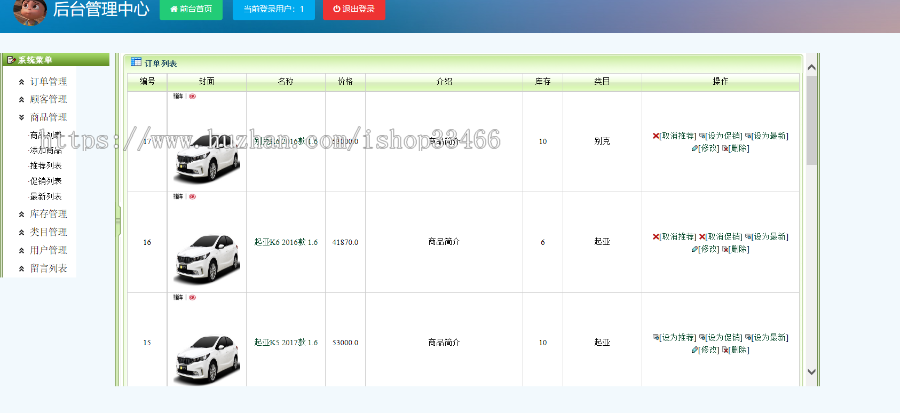Click the delete icon in item 16's row
Image resolution: width=900 pixels, height=413 pixels.
[x=724, y=249]
